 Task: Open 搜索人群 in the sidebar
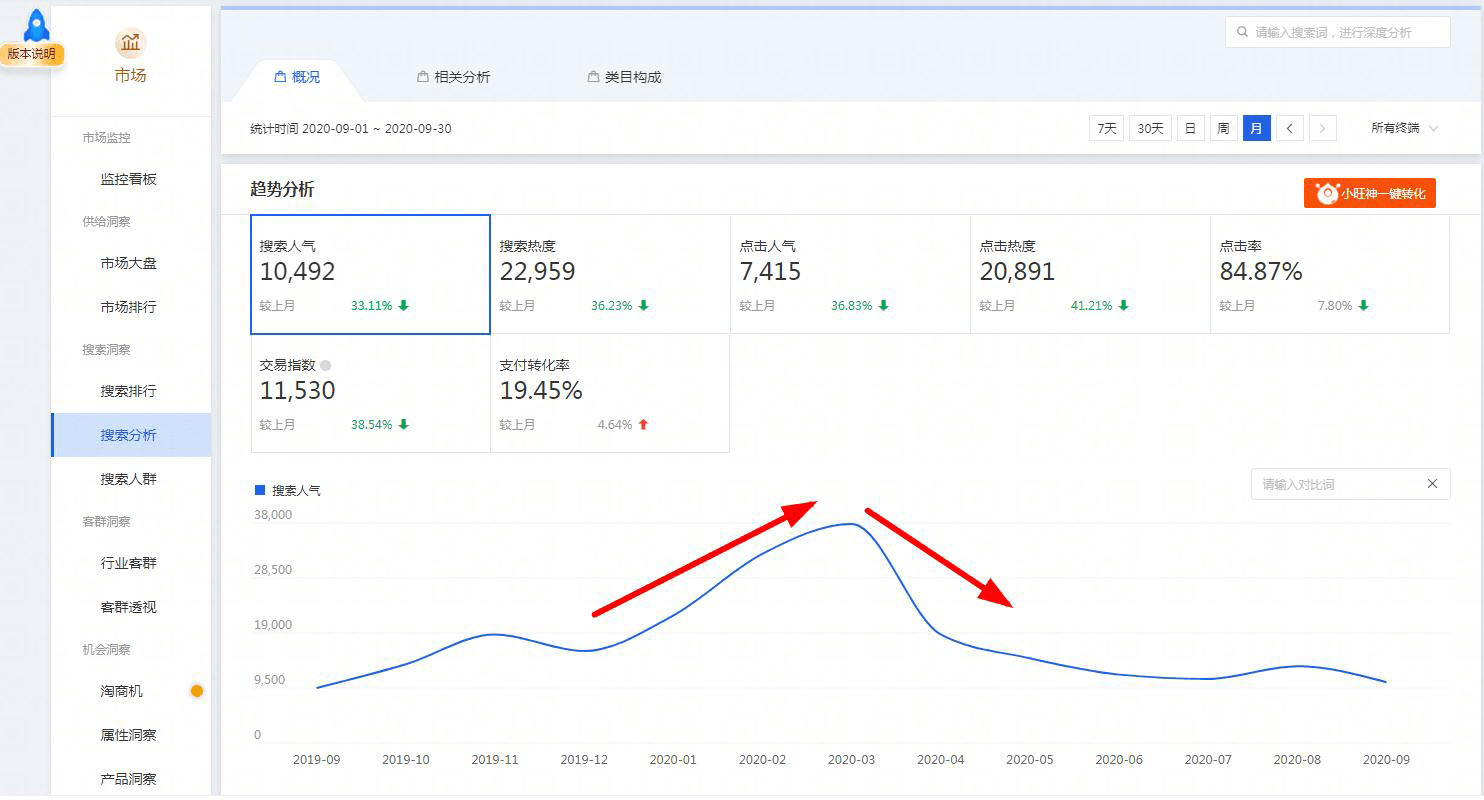click(131, 479)
